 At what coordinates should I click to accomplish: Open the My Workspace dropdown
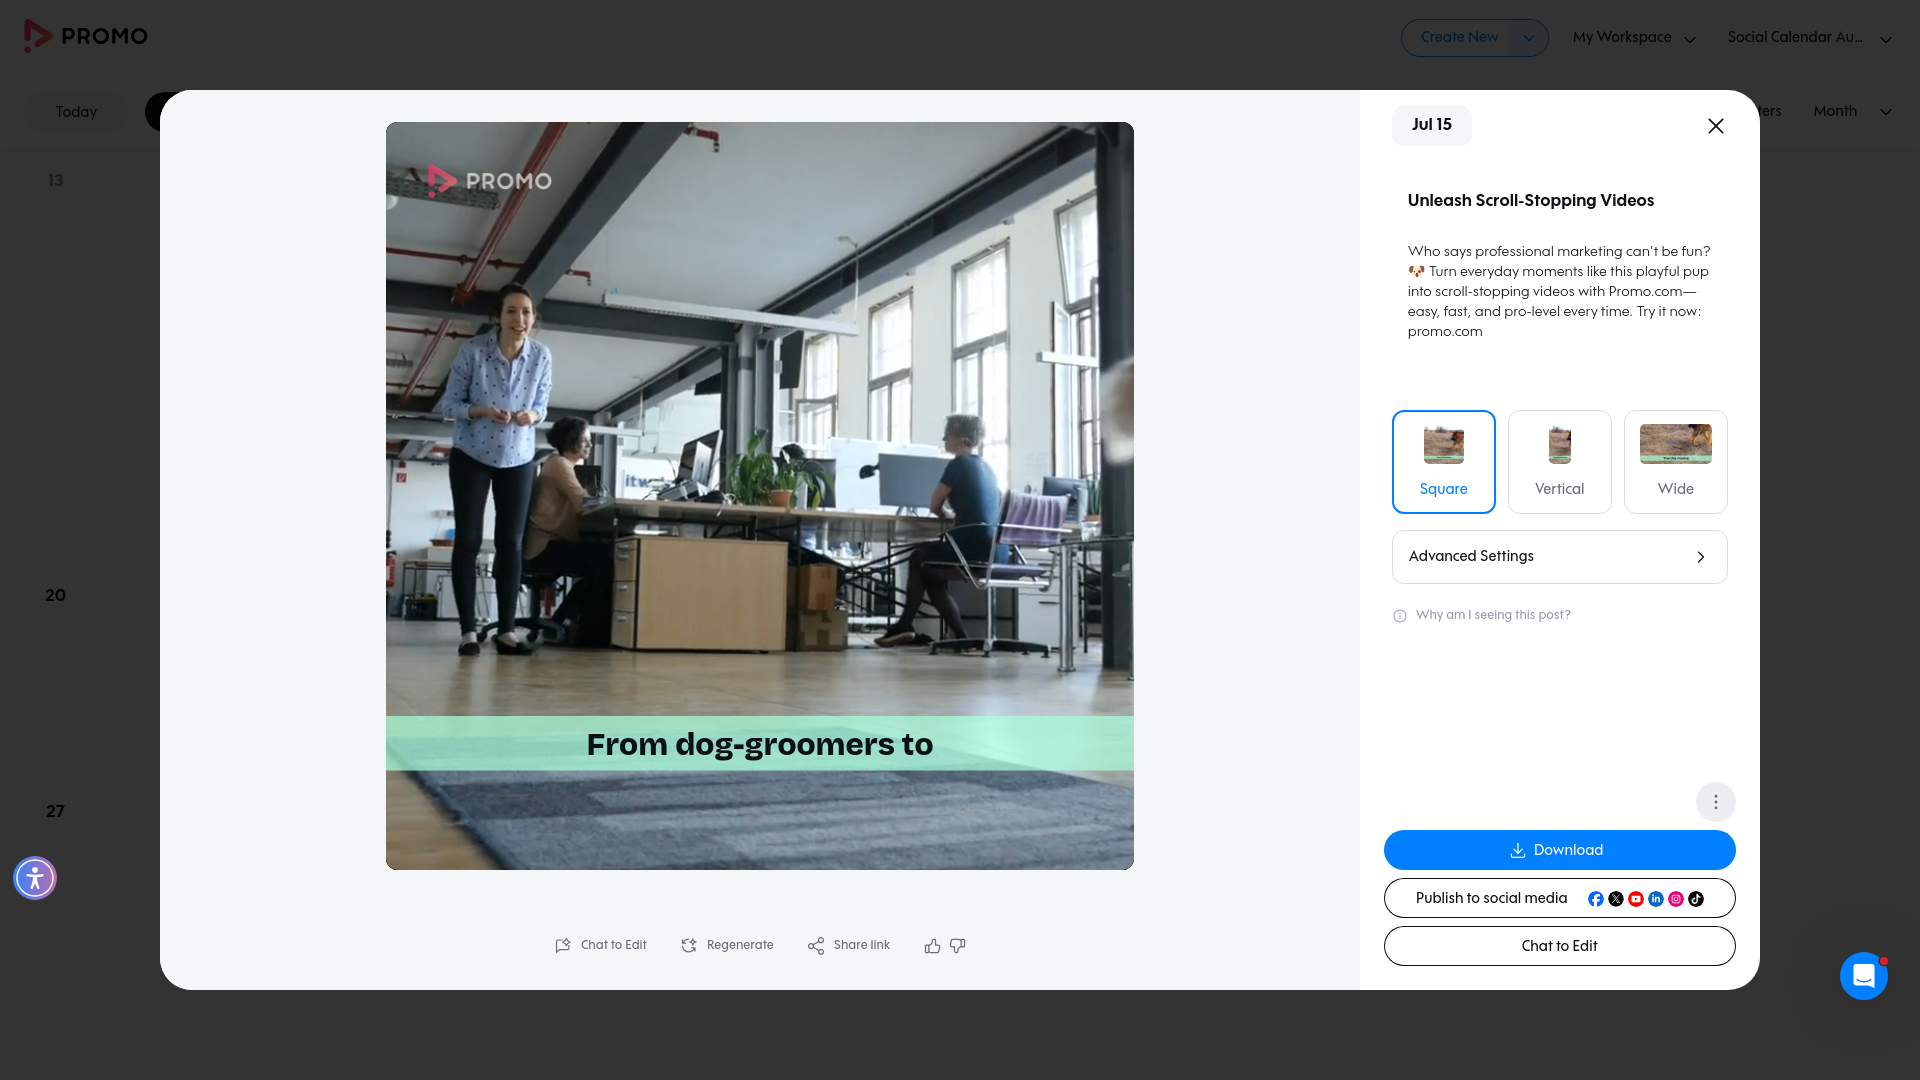(1634, 38)
